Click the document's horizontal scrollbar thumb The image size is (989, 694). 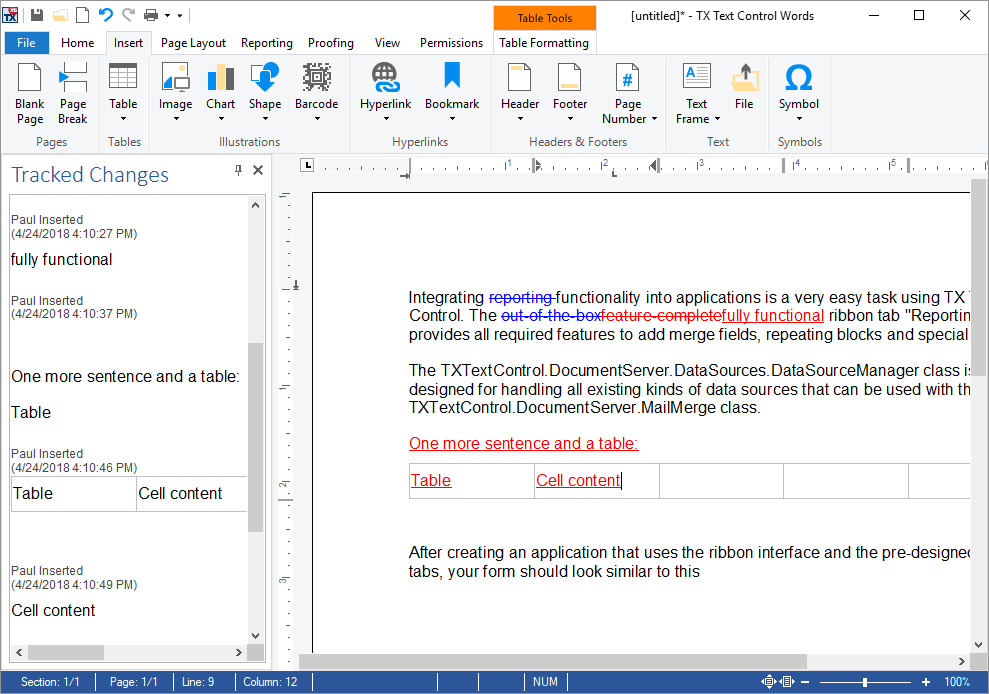[553, 661]
